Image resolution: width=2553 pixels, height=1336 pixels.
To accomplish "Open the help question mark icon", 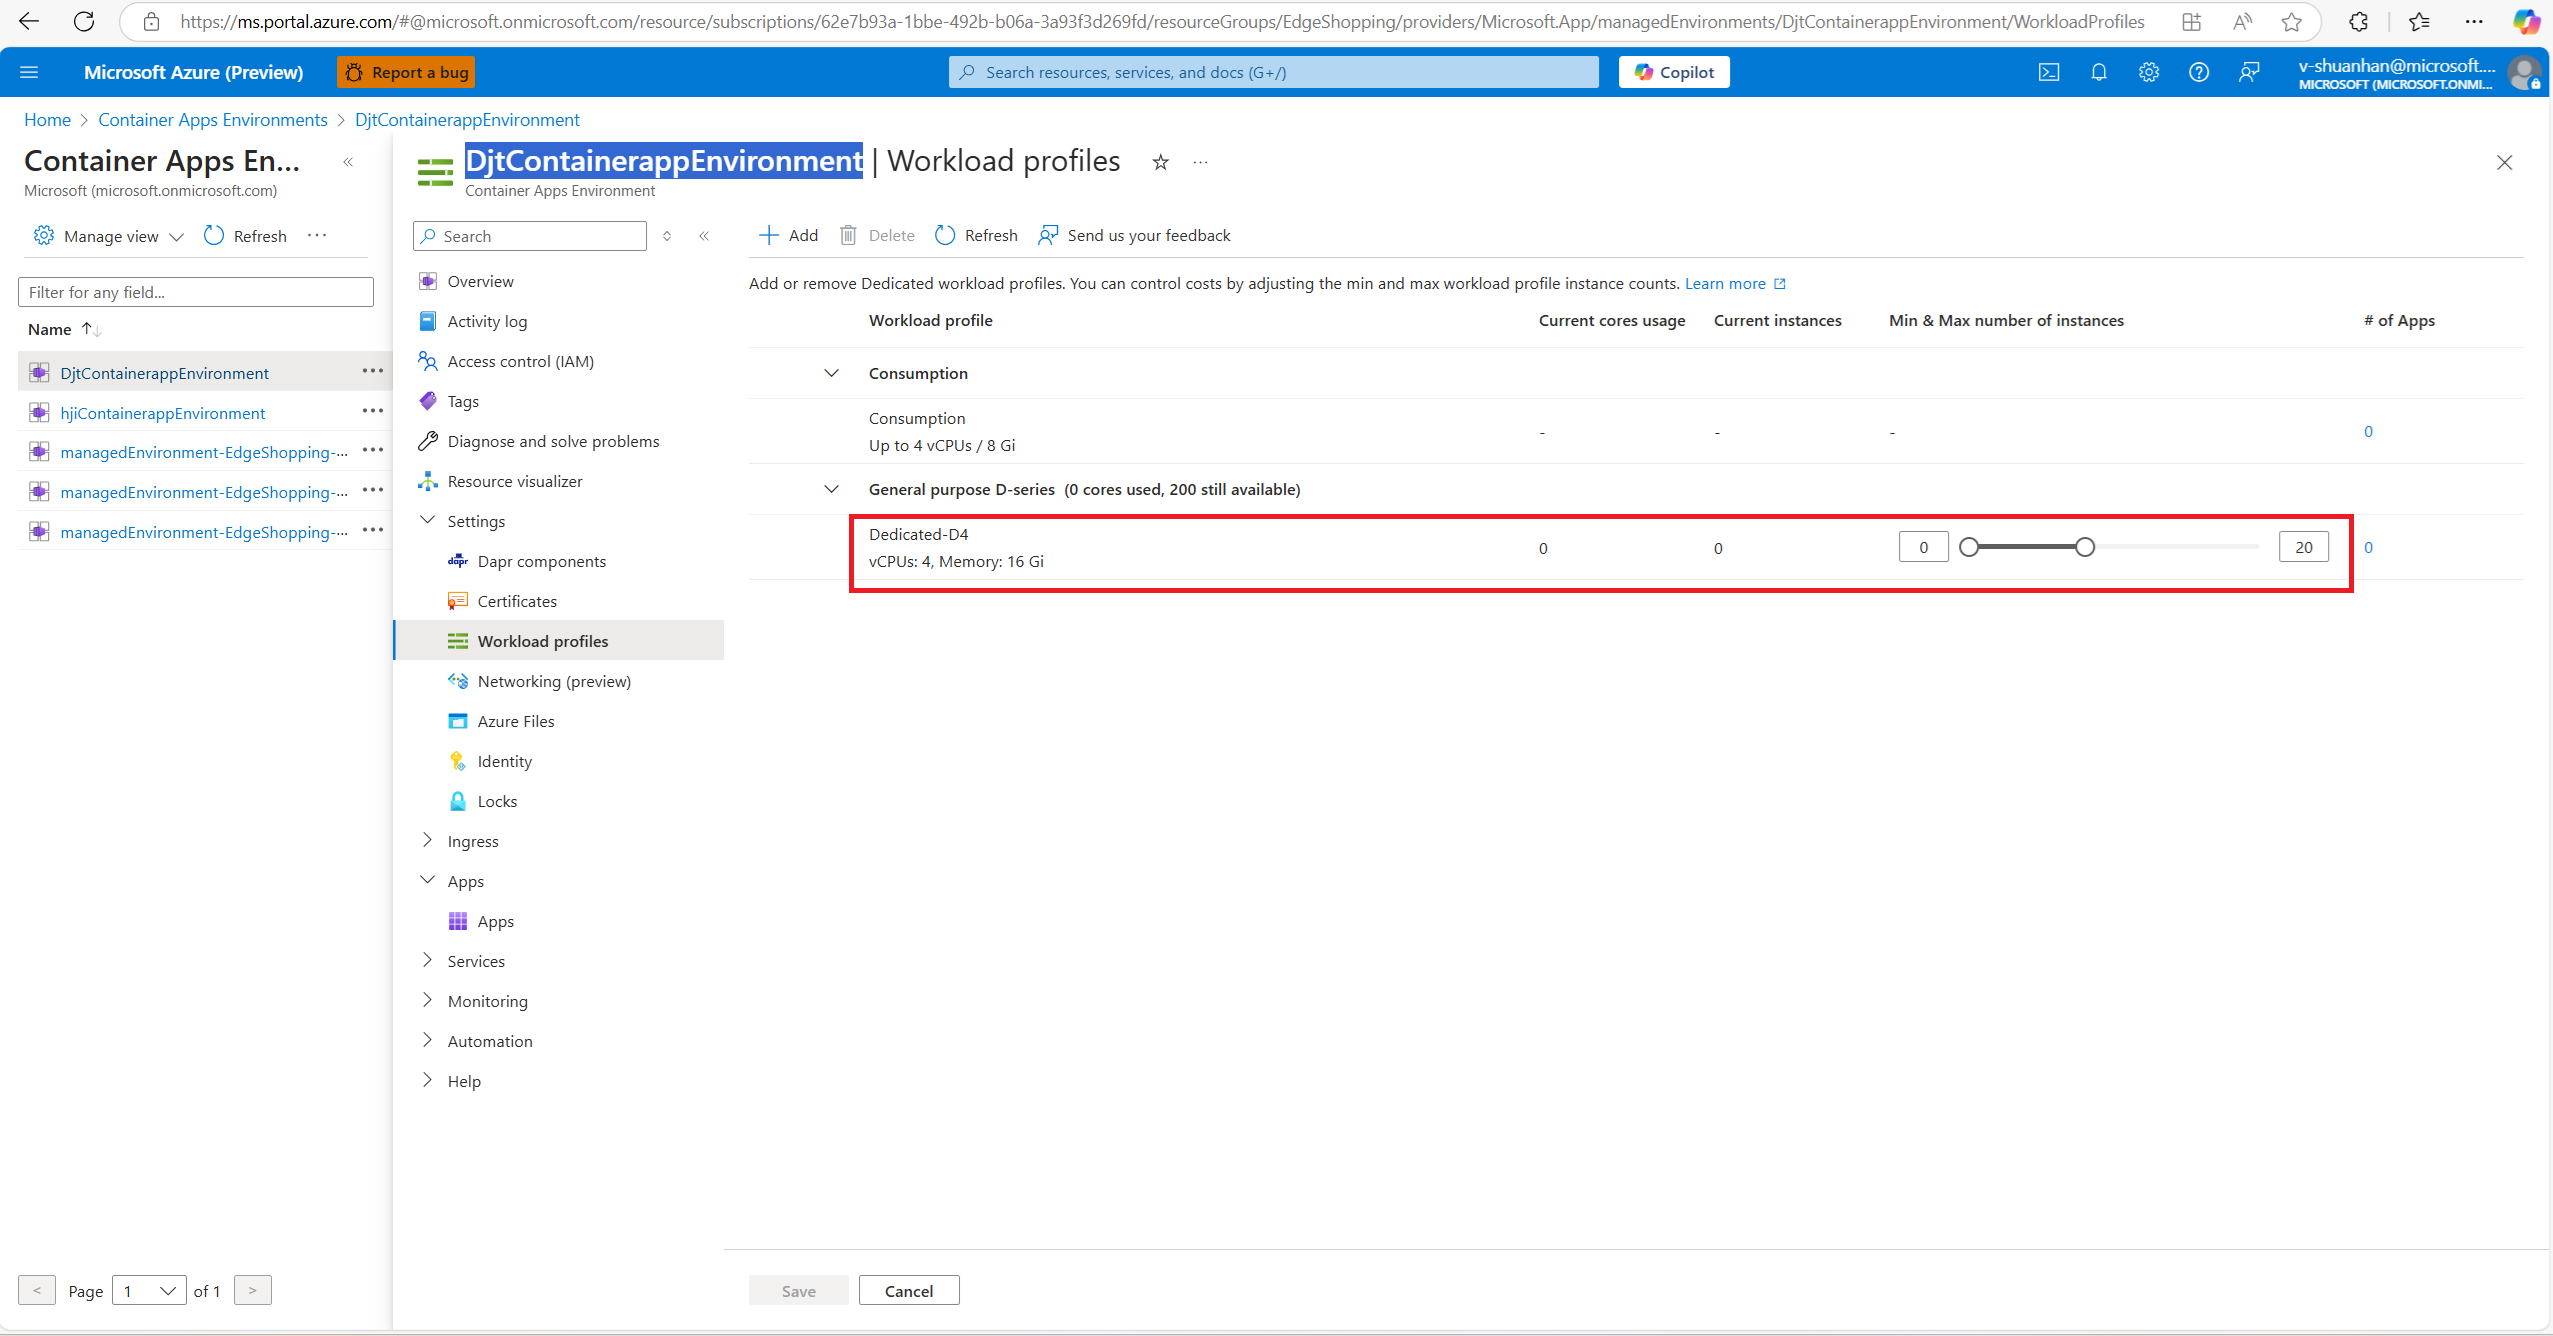I will (x=2199, y=72).
